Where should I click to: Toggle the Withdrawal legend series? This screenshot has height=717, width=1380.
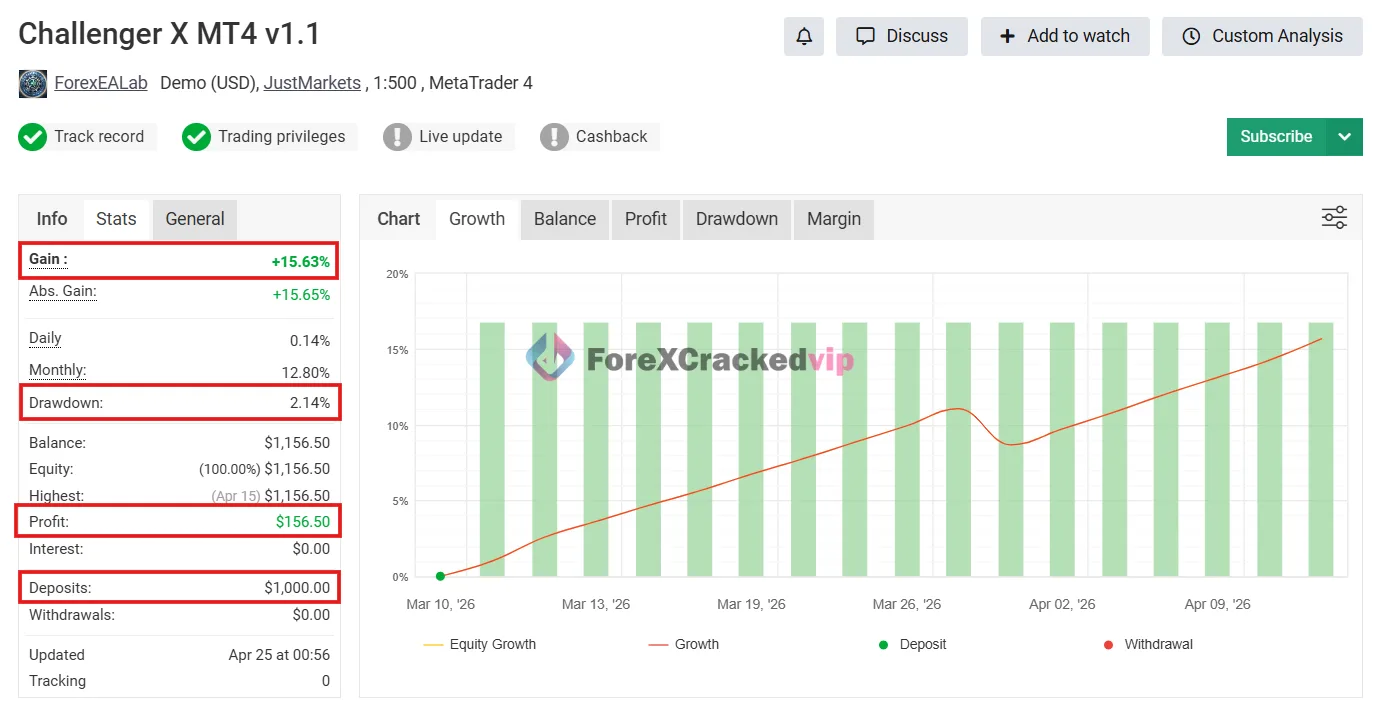(x=1148, y=645)
